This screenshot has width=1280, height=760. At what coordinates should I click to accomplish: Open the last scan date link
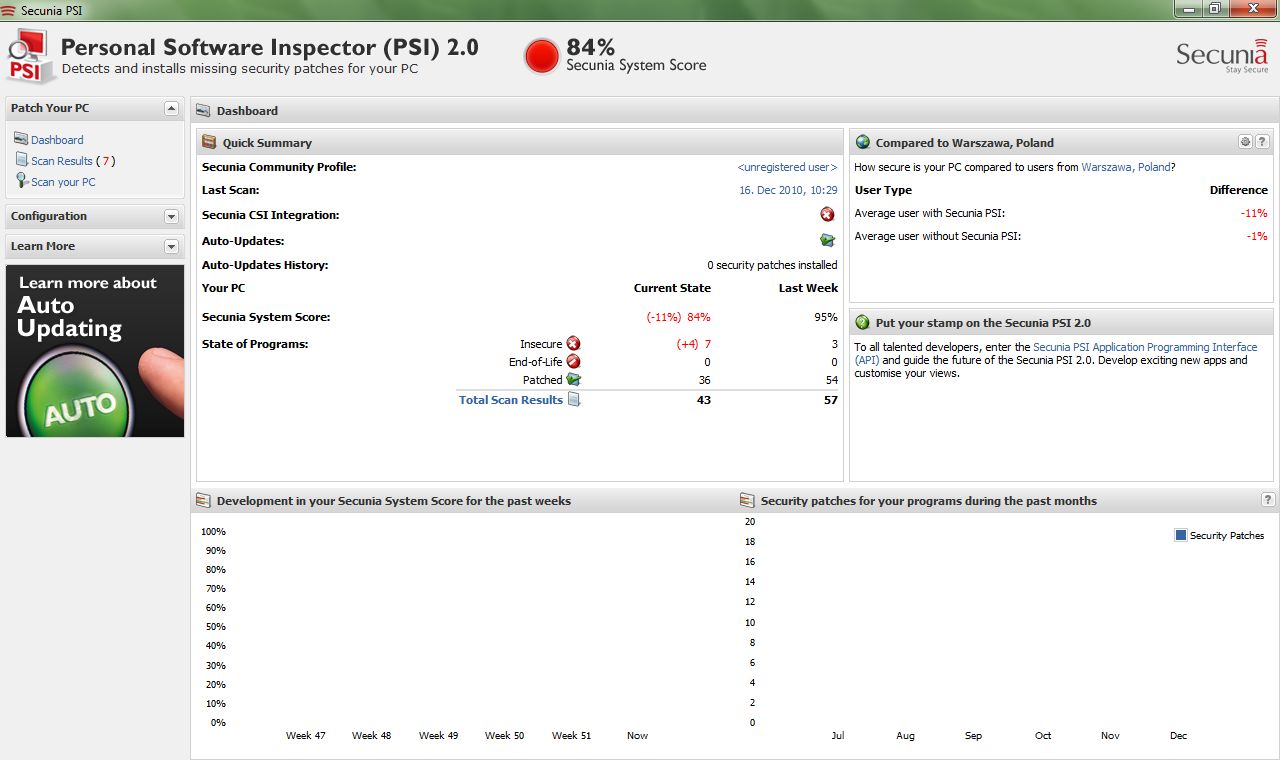788,190
